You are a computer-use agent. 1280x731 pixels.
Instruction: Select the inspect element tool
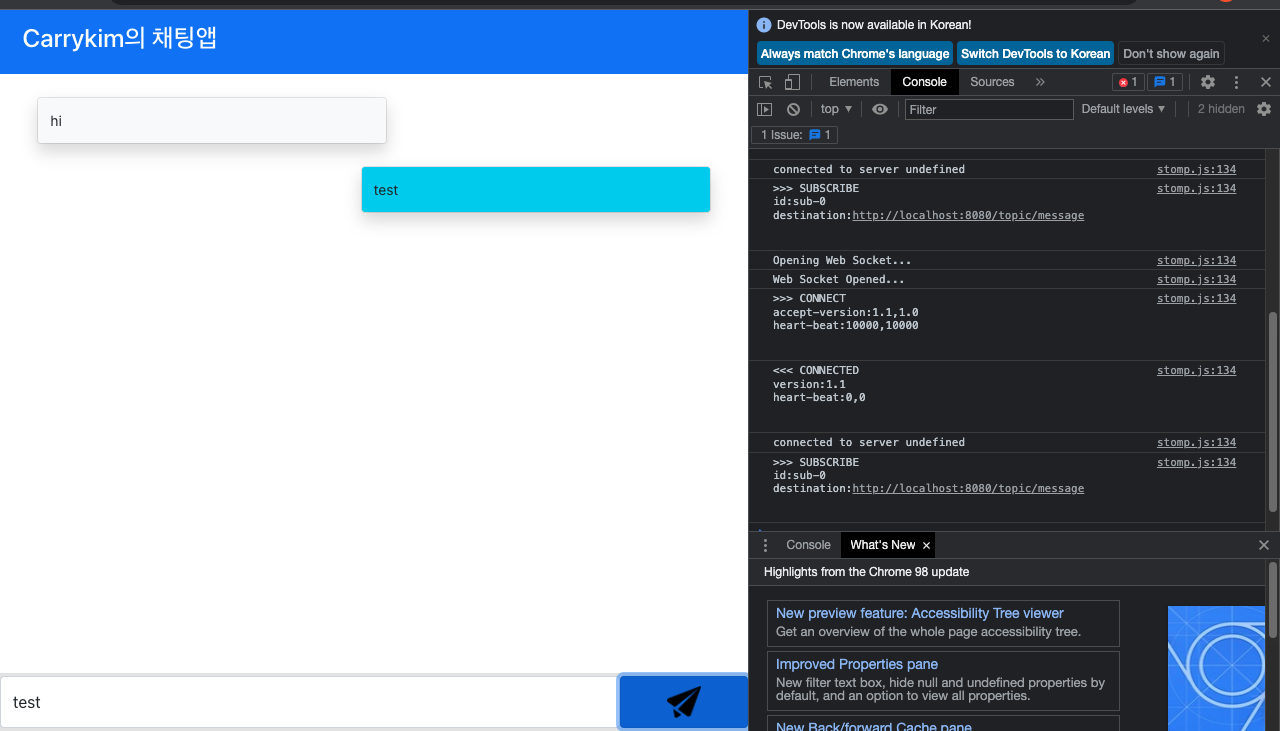coord(764,81)
